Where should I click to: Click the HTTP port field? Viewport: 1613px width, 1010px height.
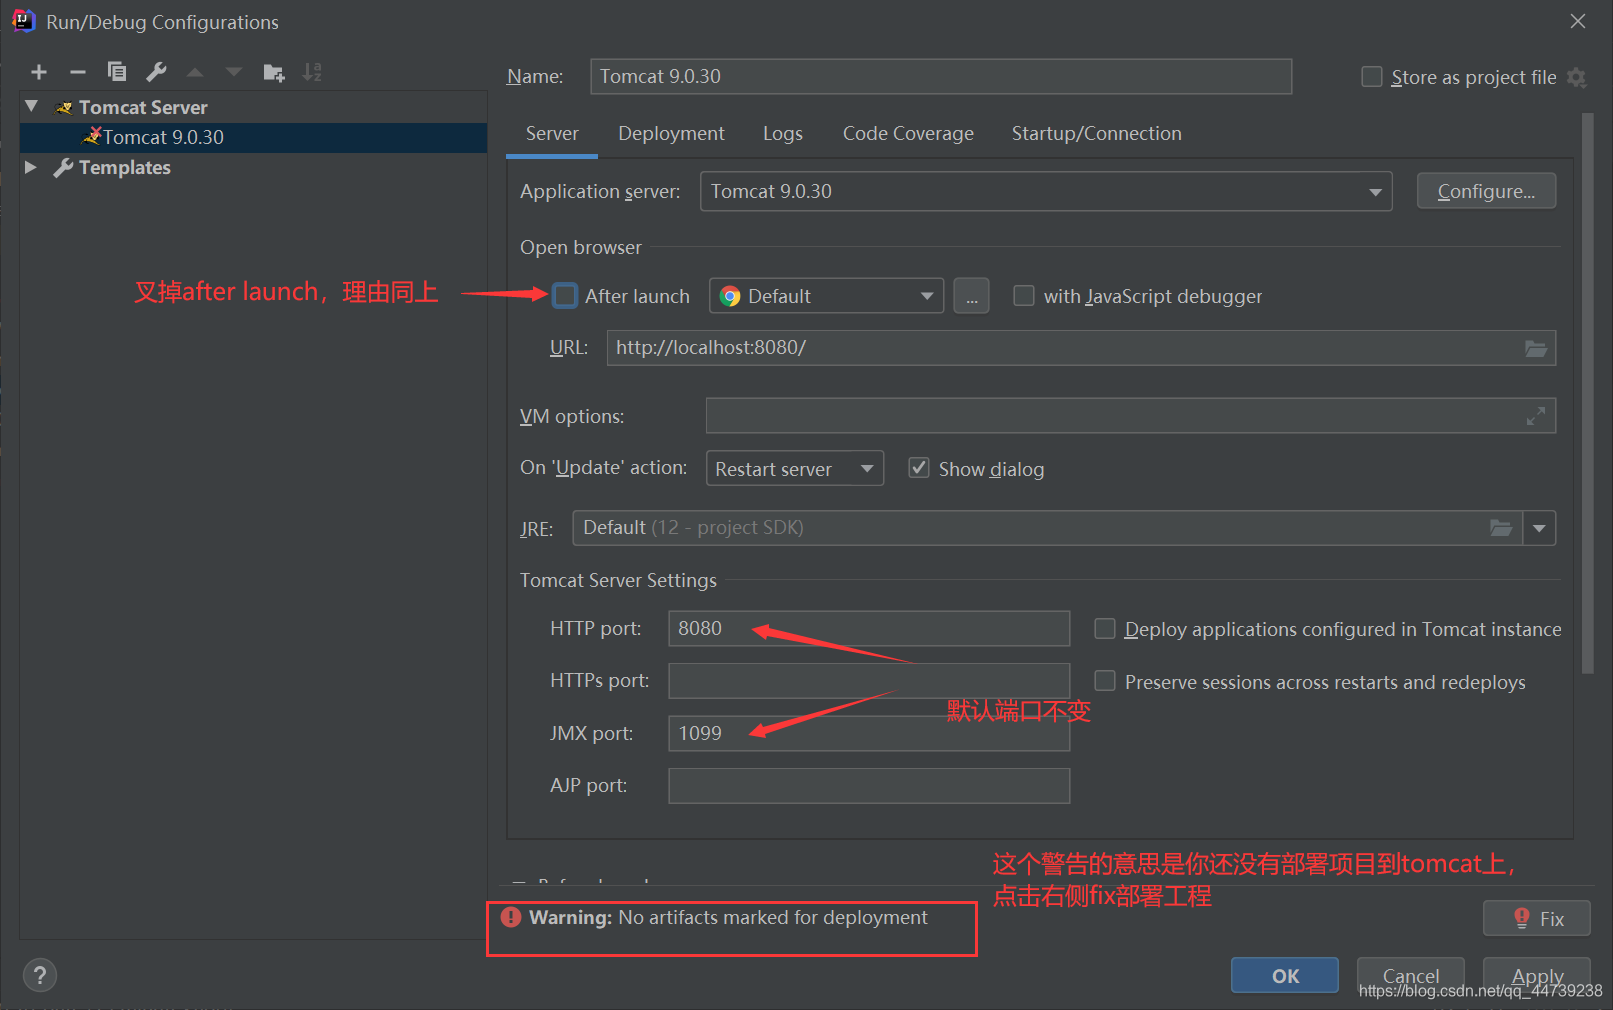[869, 629]
